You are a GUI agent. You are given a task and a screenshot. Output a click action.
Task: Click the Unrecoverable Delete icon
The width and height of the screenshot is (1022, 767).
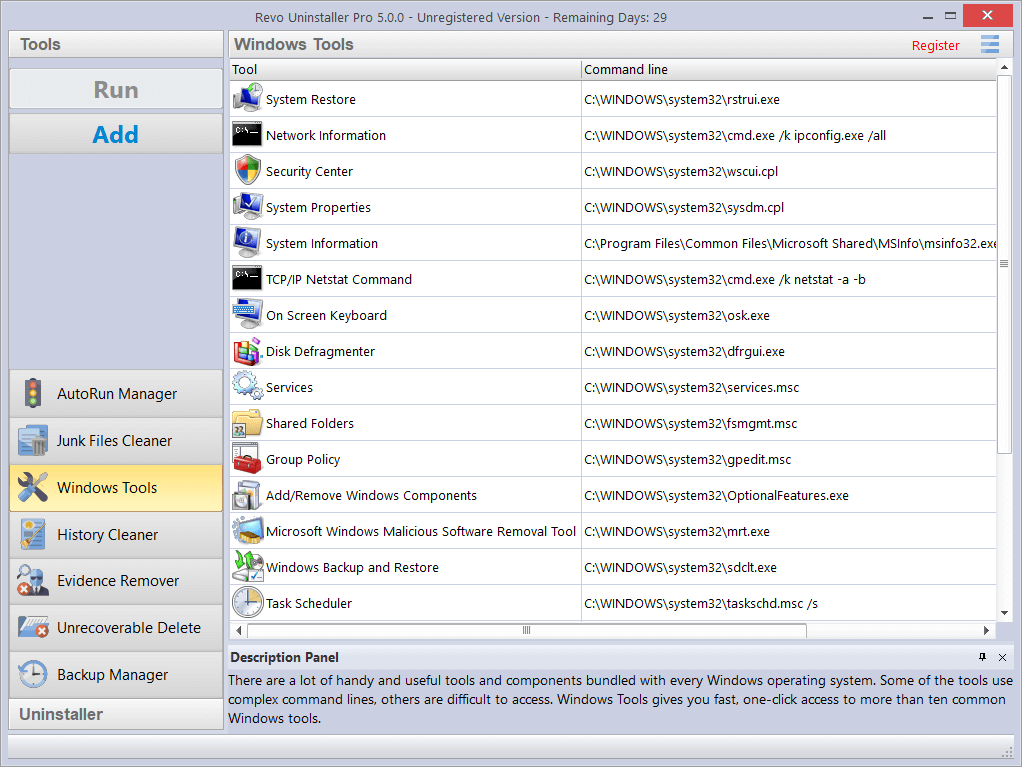pyautogui.click(x=33, y=628)
